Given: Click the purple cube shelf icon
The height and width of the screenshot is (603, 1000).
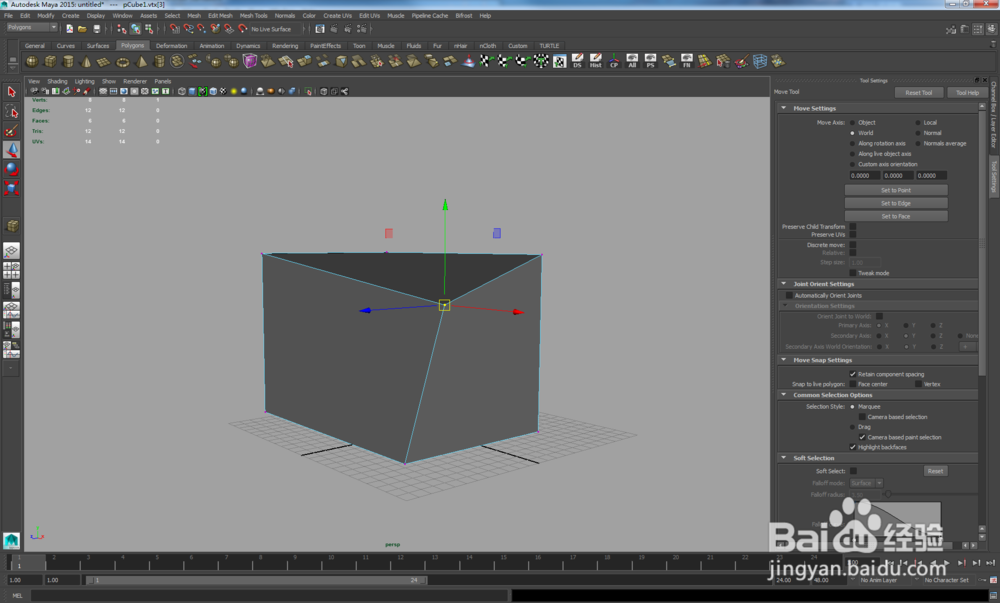Looking at the screenshot, I should point(250,61).
